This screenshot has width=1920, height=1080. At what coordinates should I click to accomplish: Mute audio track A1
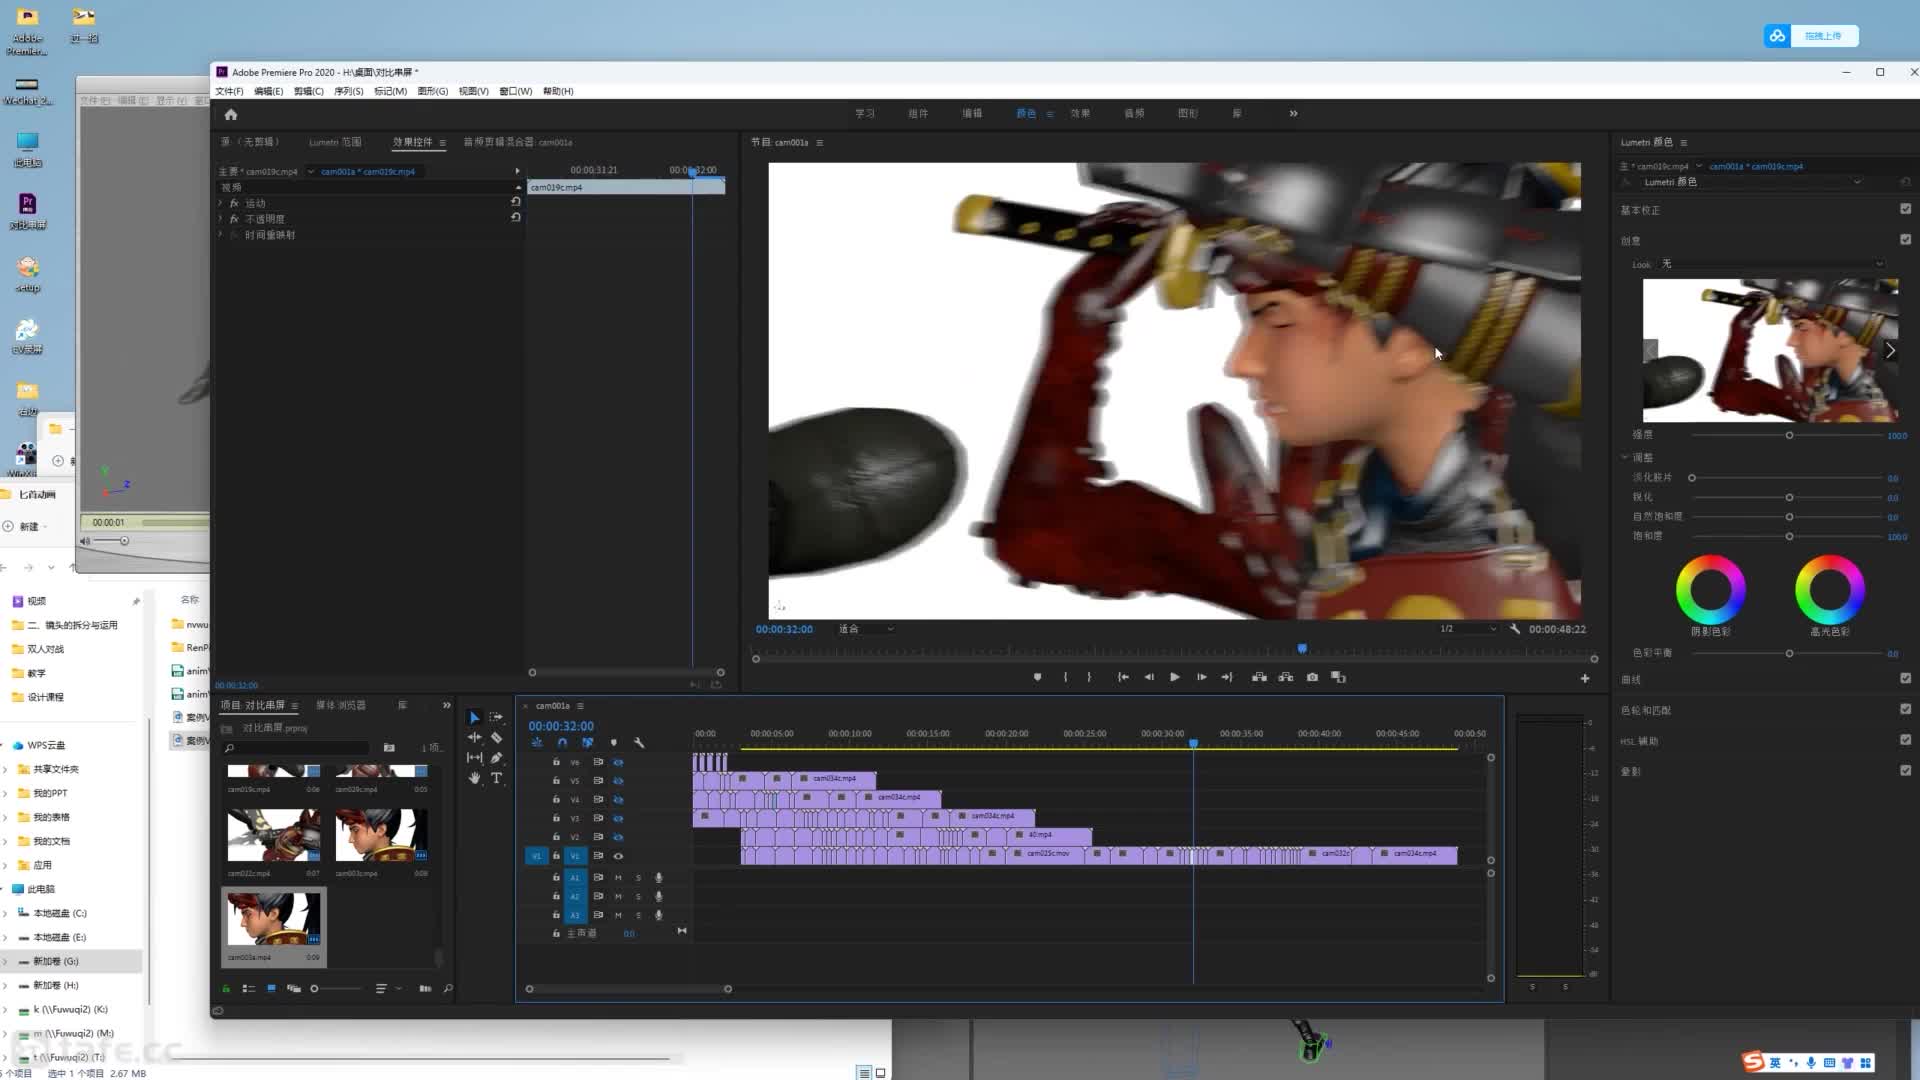618,878
